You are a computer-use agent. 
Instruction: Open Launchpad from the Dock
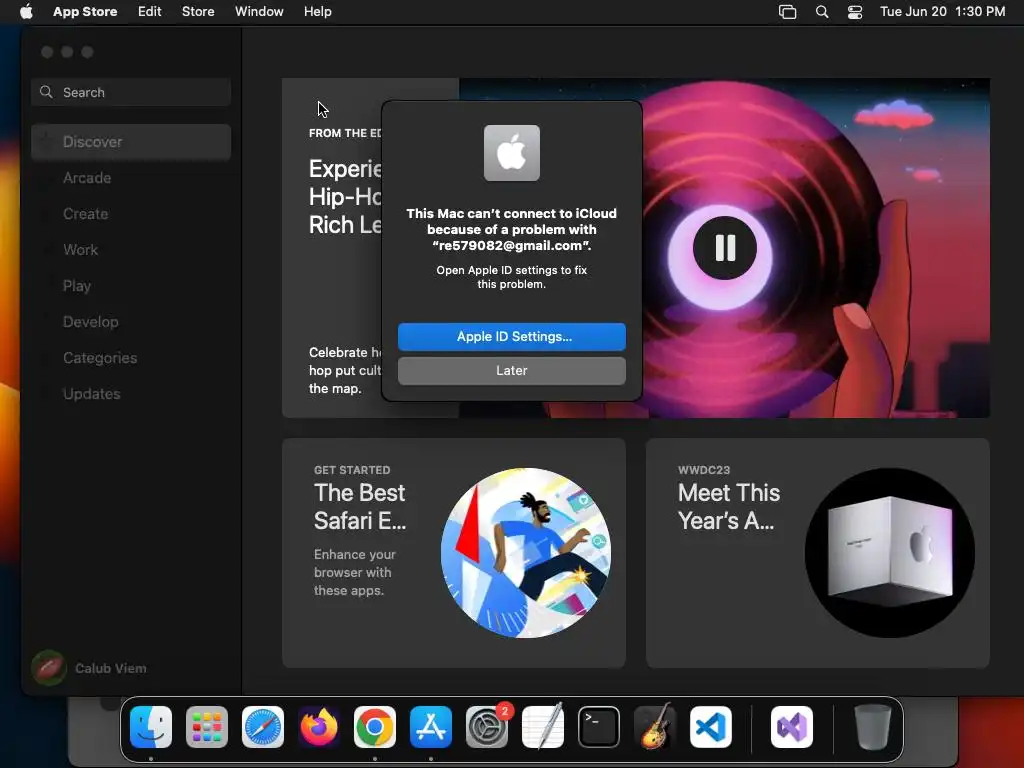tap(207, 727)
